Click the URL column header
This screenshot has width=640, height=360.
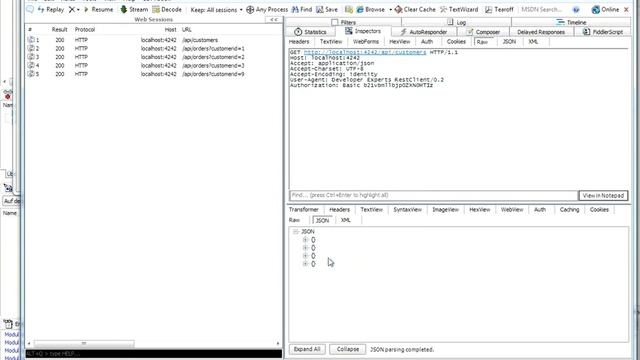click(x=187, y=29)
